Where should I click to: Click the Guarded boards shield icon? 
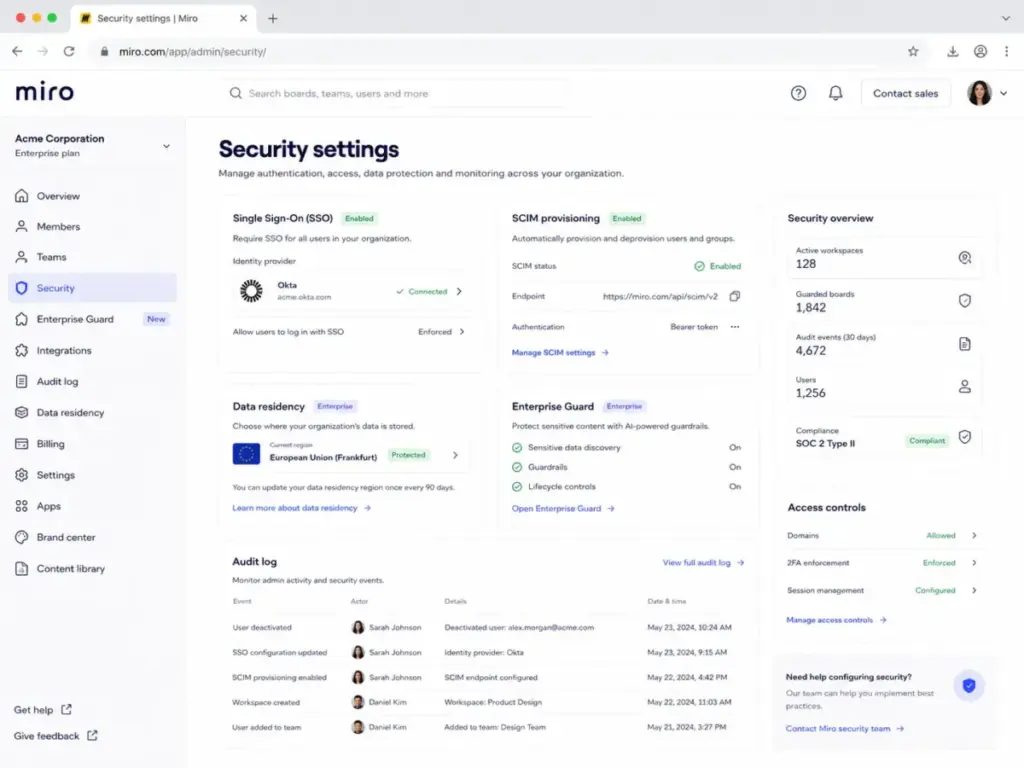[965, 300]
